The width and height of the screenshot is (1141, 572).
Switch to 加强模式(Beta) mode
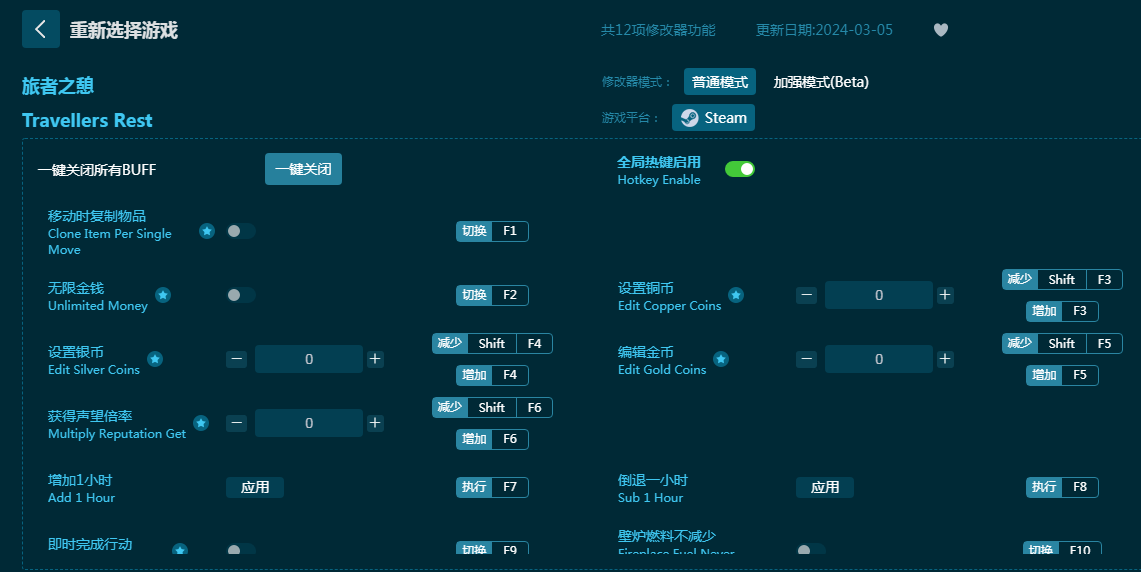coord(821,82)
